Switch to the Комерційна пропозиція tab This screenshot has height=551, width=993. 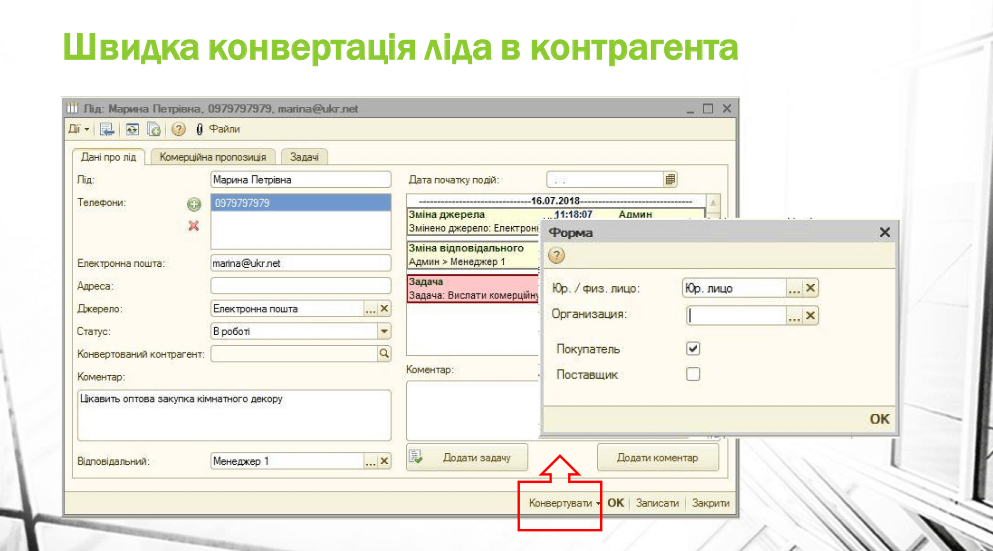point(213,157)
